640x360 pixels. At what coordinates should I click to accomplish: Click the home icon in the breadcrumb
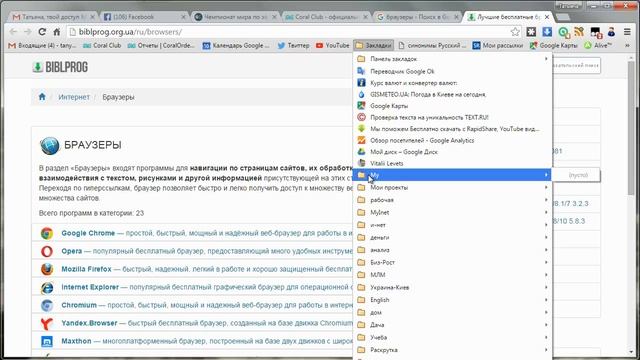[x=42, y=97]
